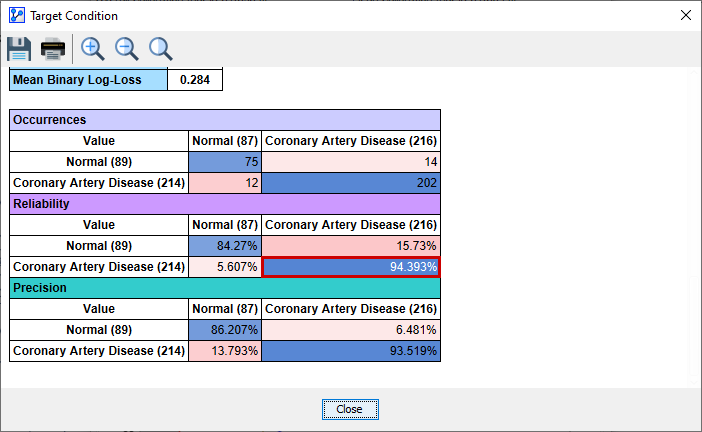702x432 pixels.
Task: Click Coronary Artery Disease (216) header in Occurrences
Action: 351,141
